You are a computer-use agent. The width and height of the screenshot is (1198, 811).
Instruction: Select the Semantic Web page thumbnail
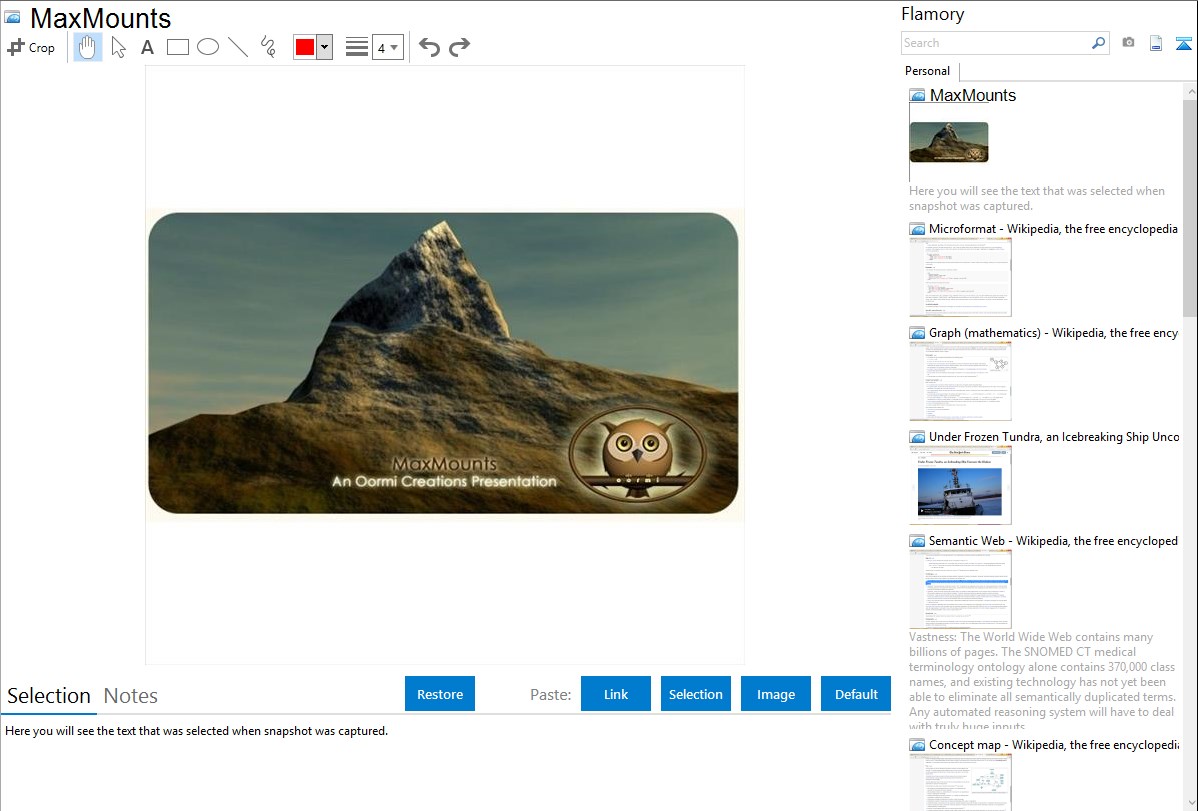[x=960, y=589]
